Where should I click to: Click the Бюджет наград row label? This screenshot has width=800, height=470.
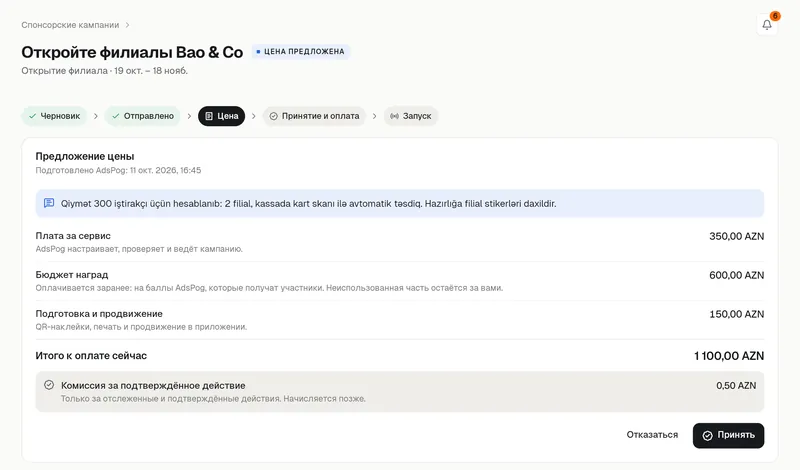tap(72, 275)
